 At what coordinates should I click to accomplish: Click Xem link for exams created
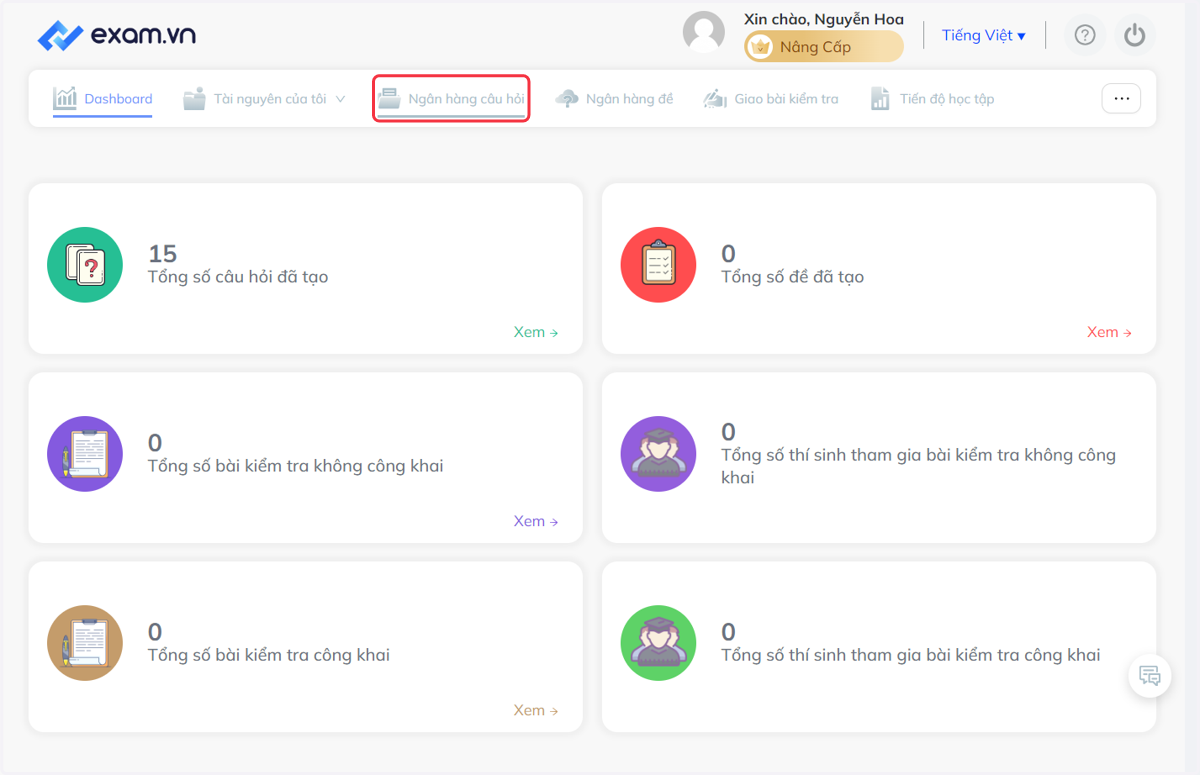click(1109, 332)
